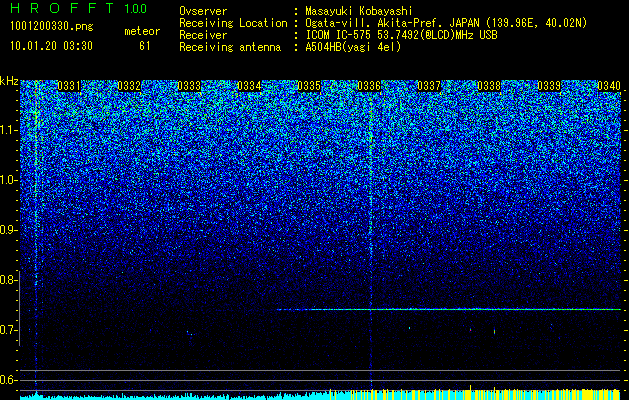This screenshot has width=629, height=400.
Task: Click time marker 0331
Action: click(x=69, y=86)
